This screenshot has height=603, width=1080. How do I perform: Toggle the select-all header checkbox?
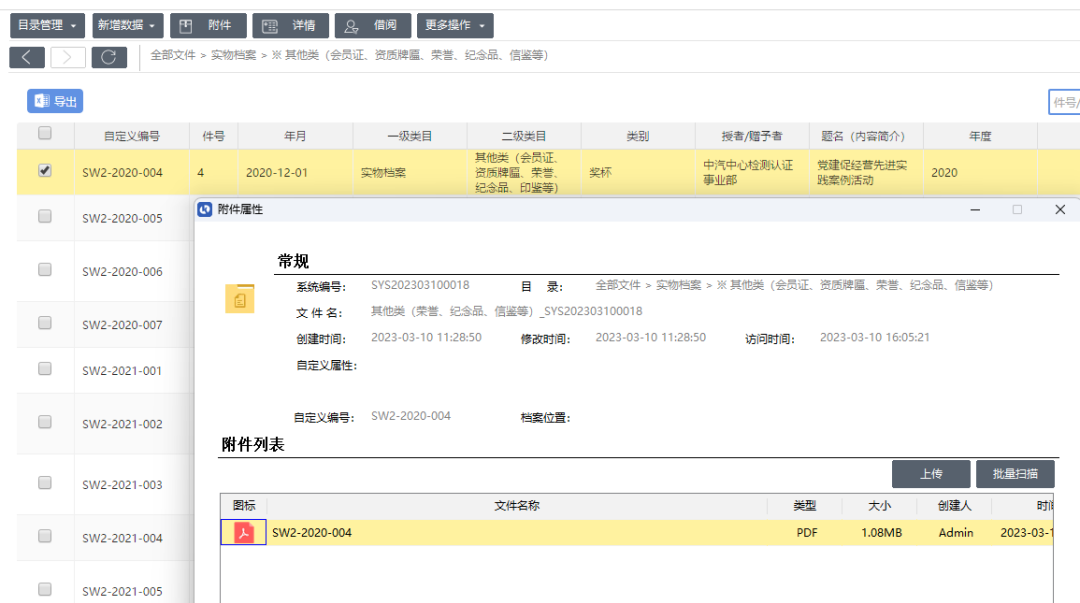[x=45, y=134]
